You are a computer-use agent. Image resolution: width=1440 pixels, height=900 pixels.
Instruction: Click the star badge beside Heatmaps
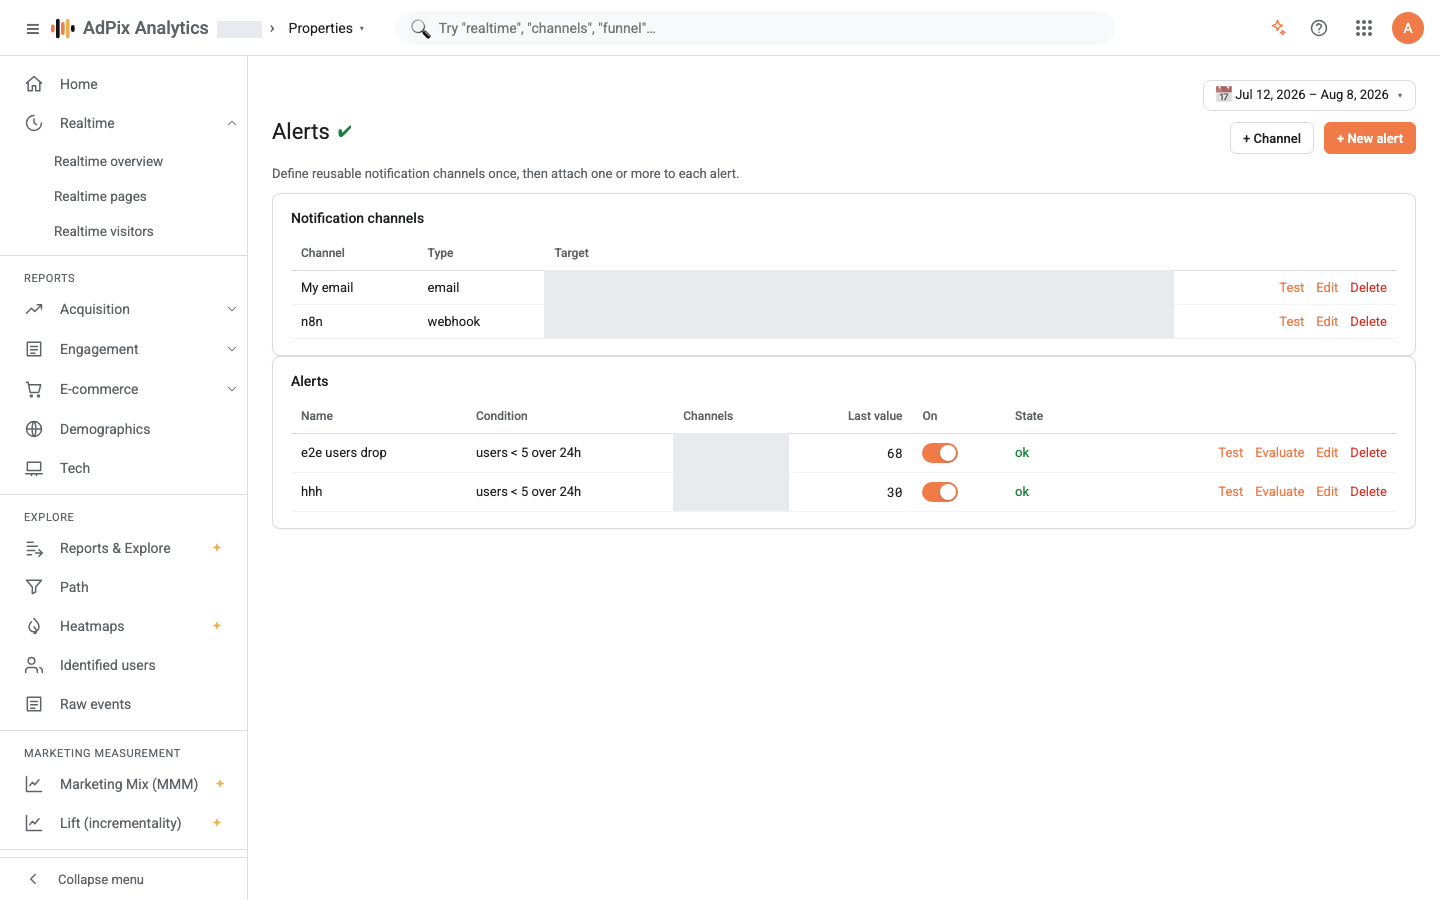point(217,626)
